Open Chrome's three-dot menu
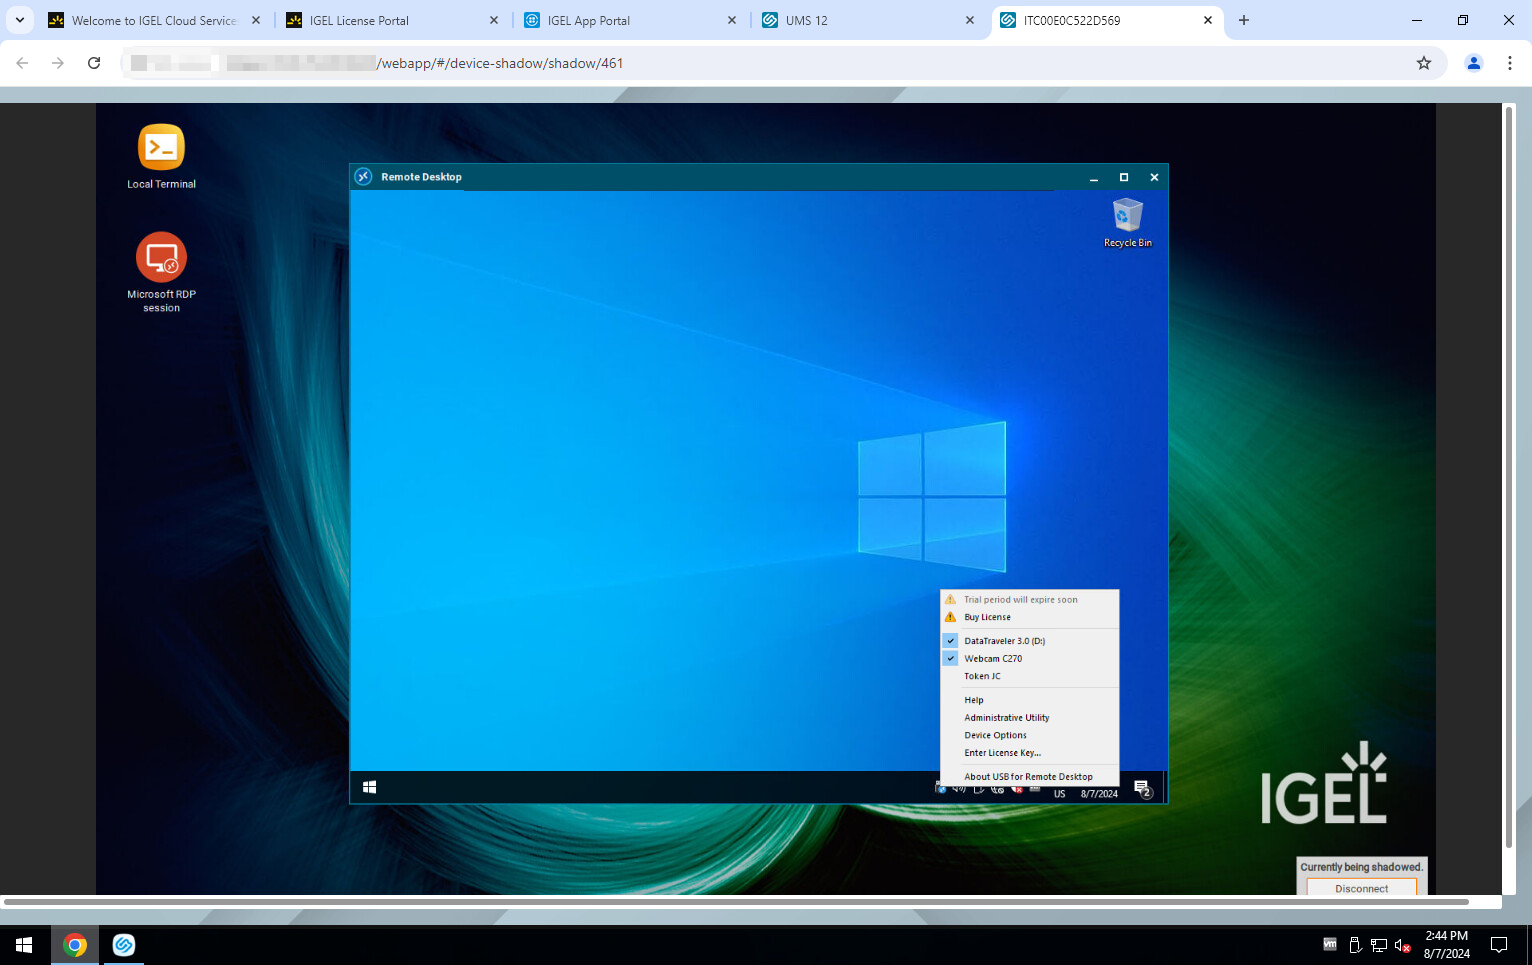Viewport: 1532px width, 965px height. pos(1510,63)
